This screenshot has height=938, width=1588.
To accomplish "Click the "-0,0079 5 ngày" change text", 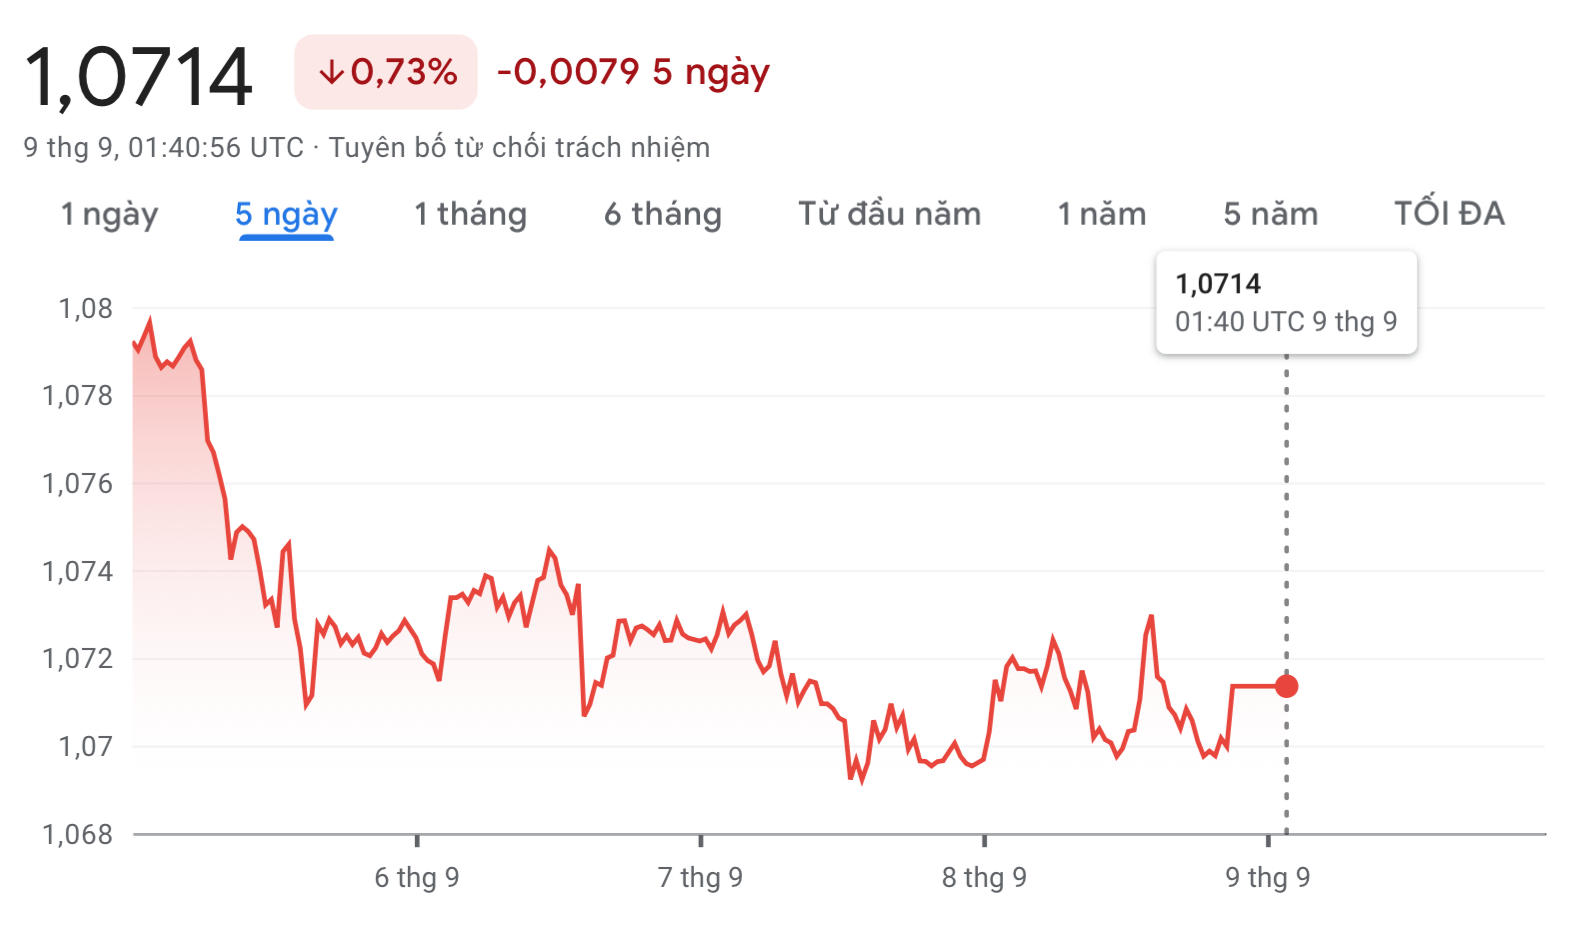I will click(633, 72).
